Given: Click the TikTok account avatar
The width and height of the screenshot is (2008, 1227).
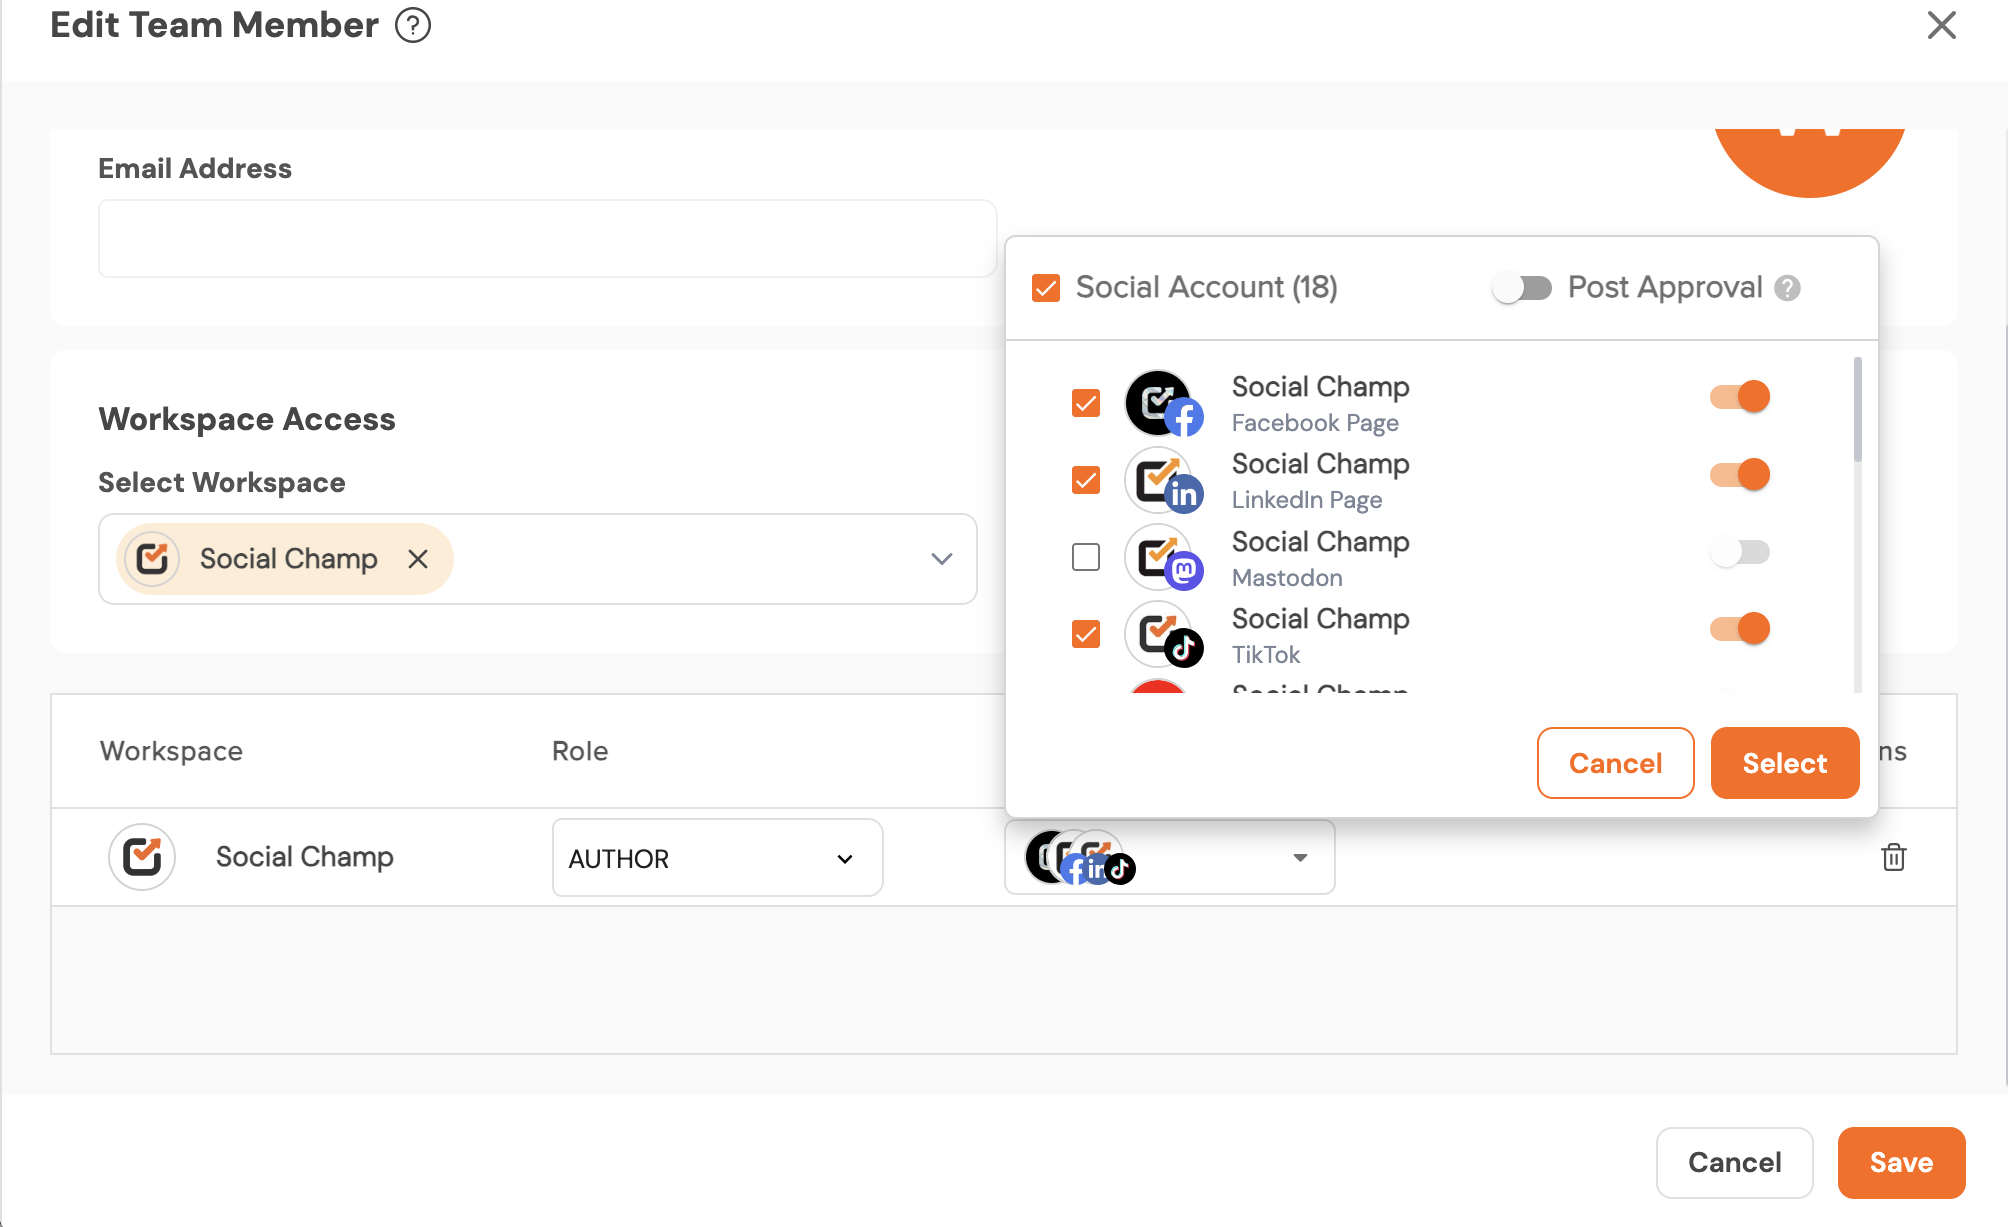Looking at the screenshot, I should point(1161,635).
